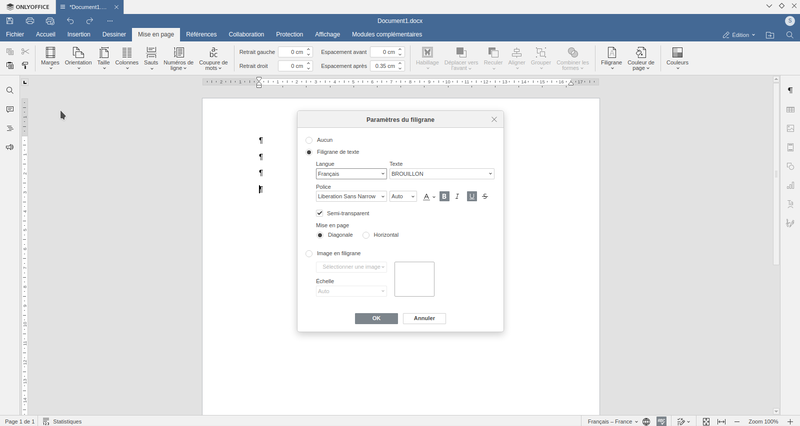The image size is (800, 426).
Task: Open the Liberation Sans Narrow font dropdown
Action: [351, 197]
